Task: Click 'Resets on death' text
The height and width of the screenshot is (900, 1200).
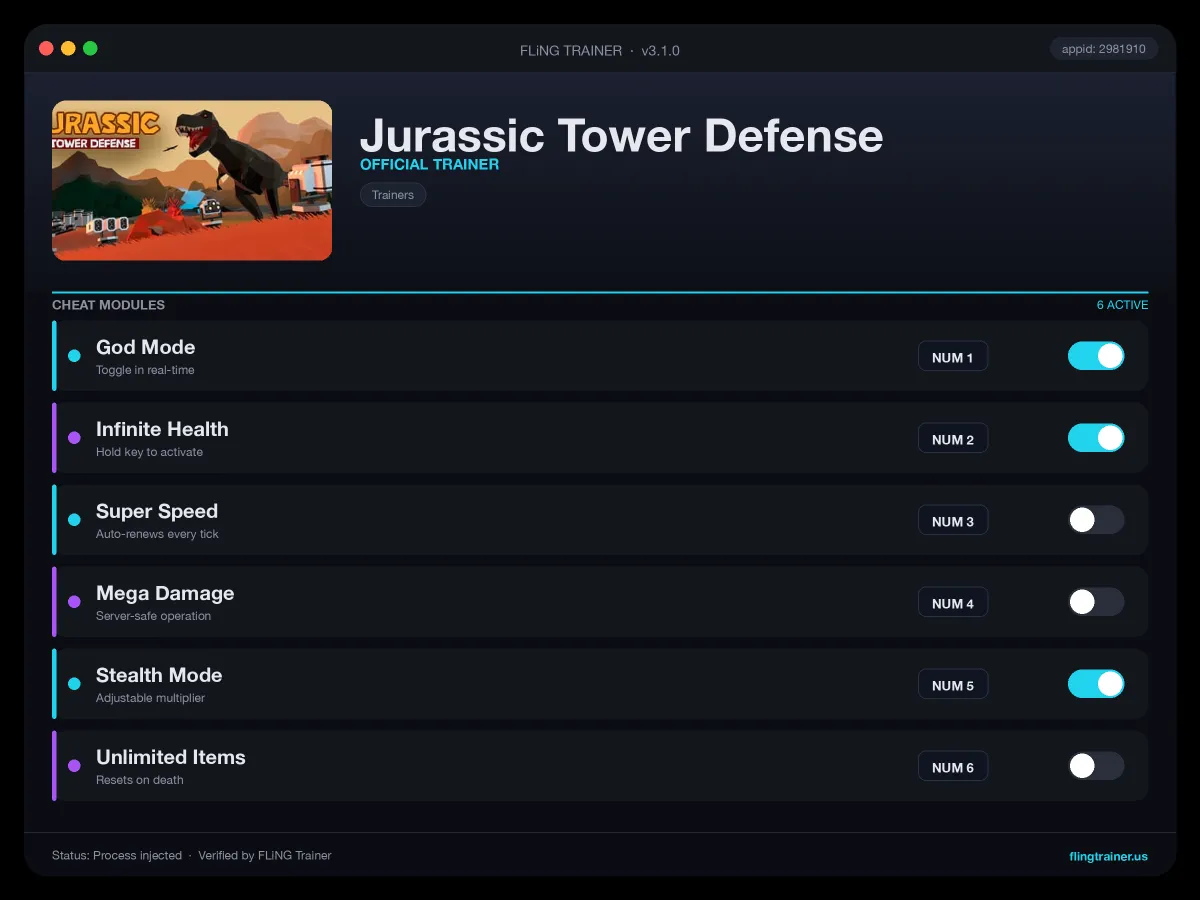Action: point(140,780)
